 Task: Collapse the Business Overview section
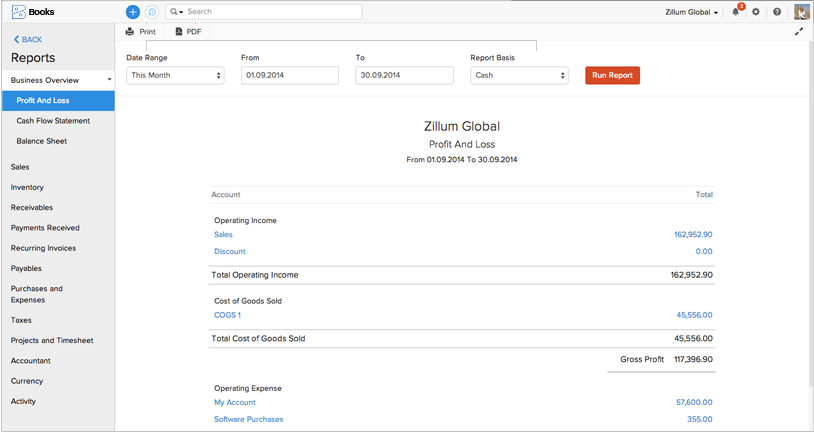[108, 79]
